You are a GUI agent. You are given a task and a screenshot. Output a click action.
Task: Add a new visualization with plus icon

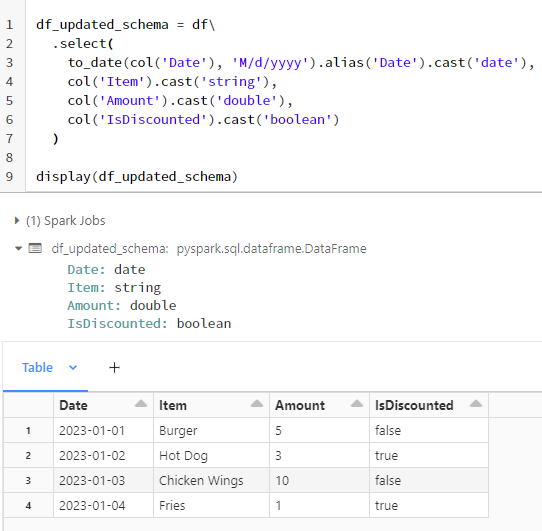[114, 367]
